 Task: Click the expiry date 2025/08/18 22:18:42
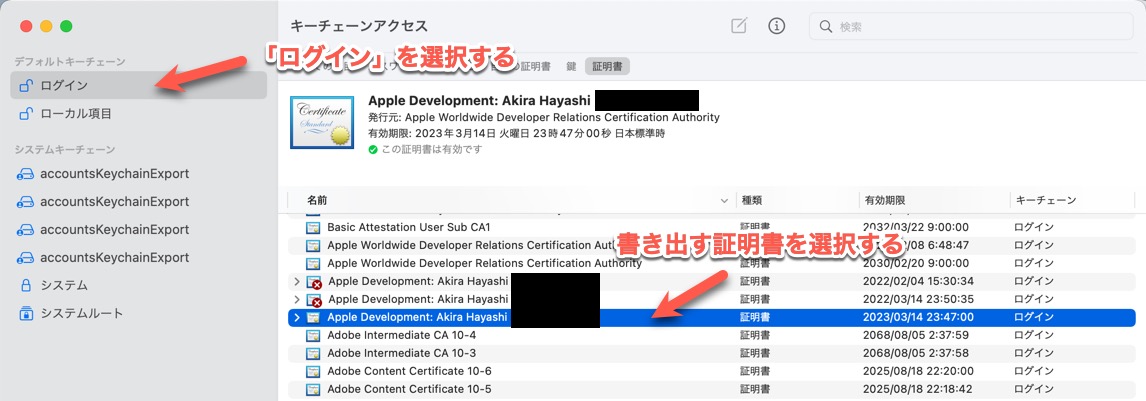[919, 389]
